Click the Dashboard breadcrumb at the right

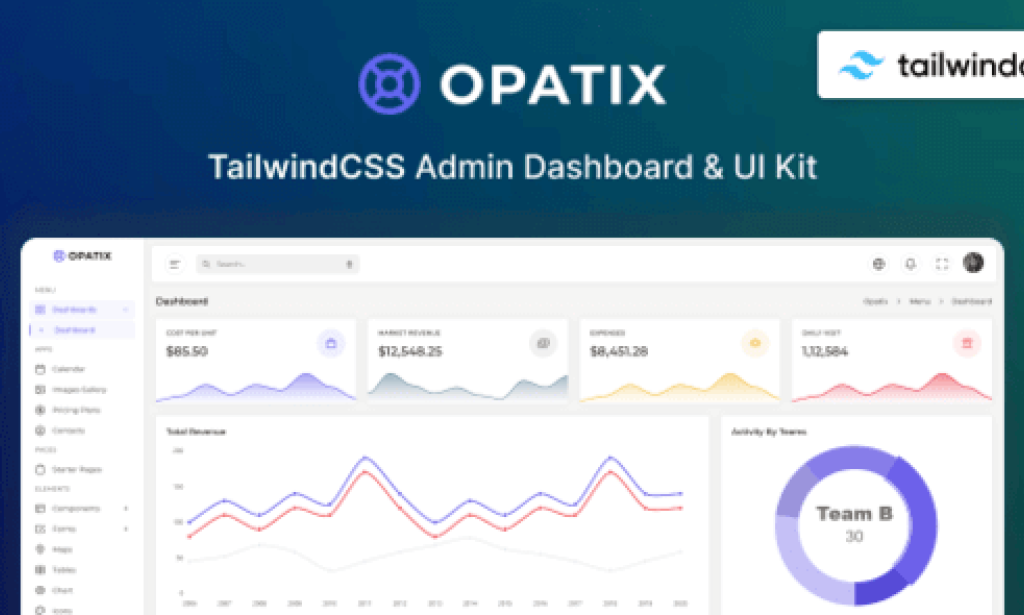pos(971,302)
